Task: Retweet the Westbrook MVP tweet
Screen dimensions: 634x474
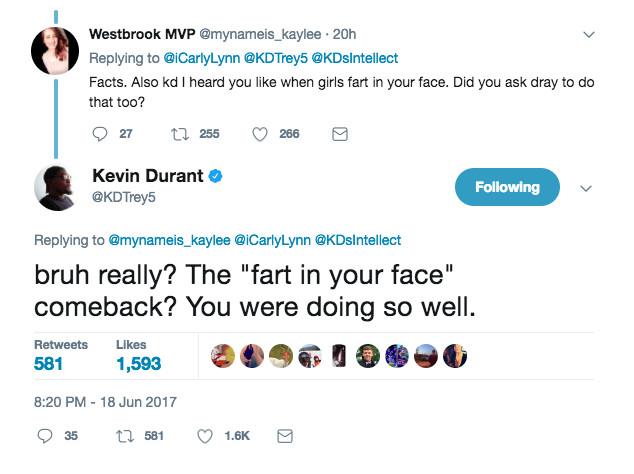Action: click(x=184, y=134)
